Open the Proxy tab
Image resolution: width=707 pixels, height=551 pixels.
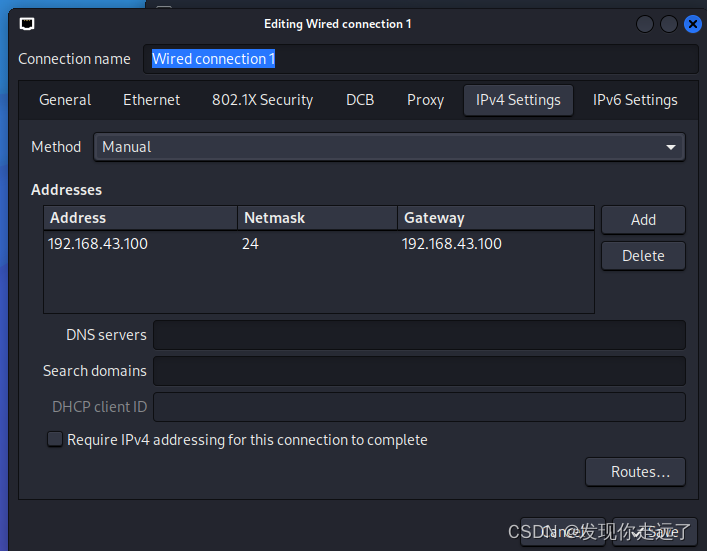click(425, 100)
